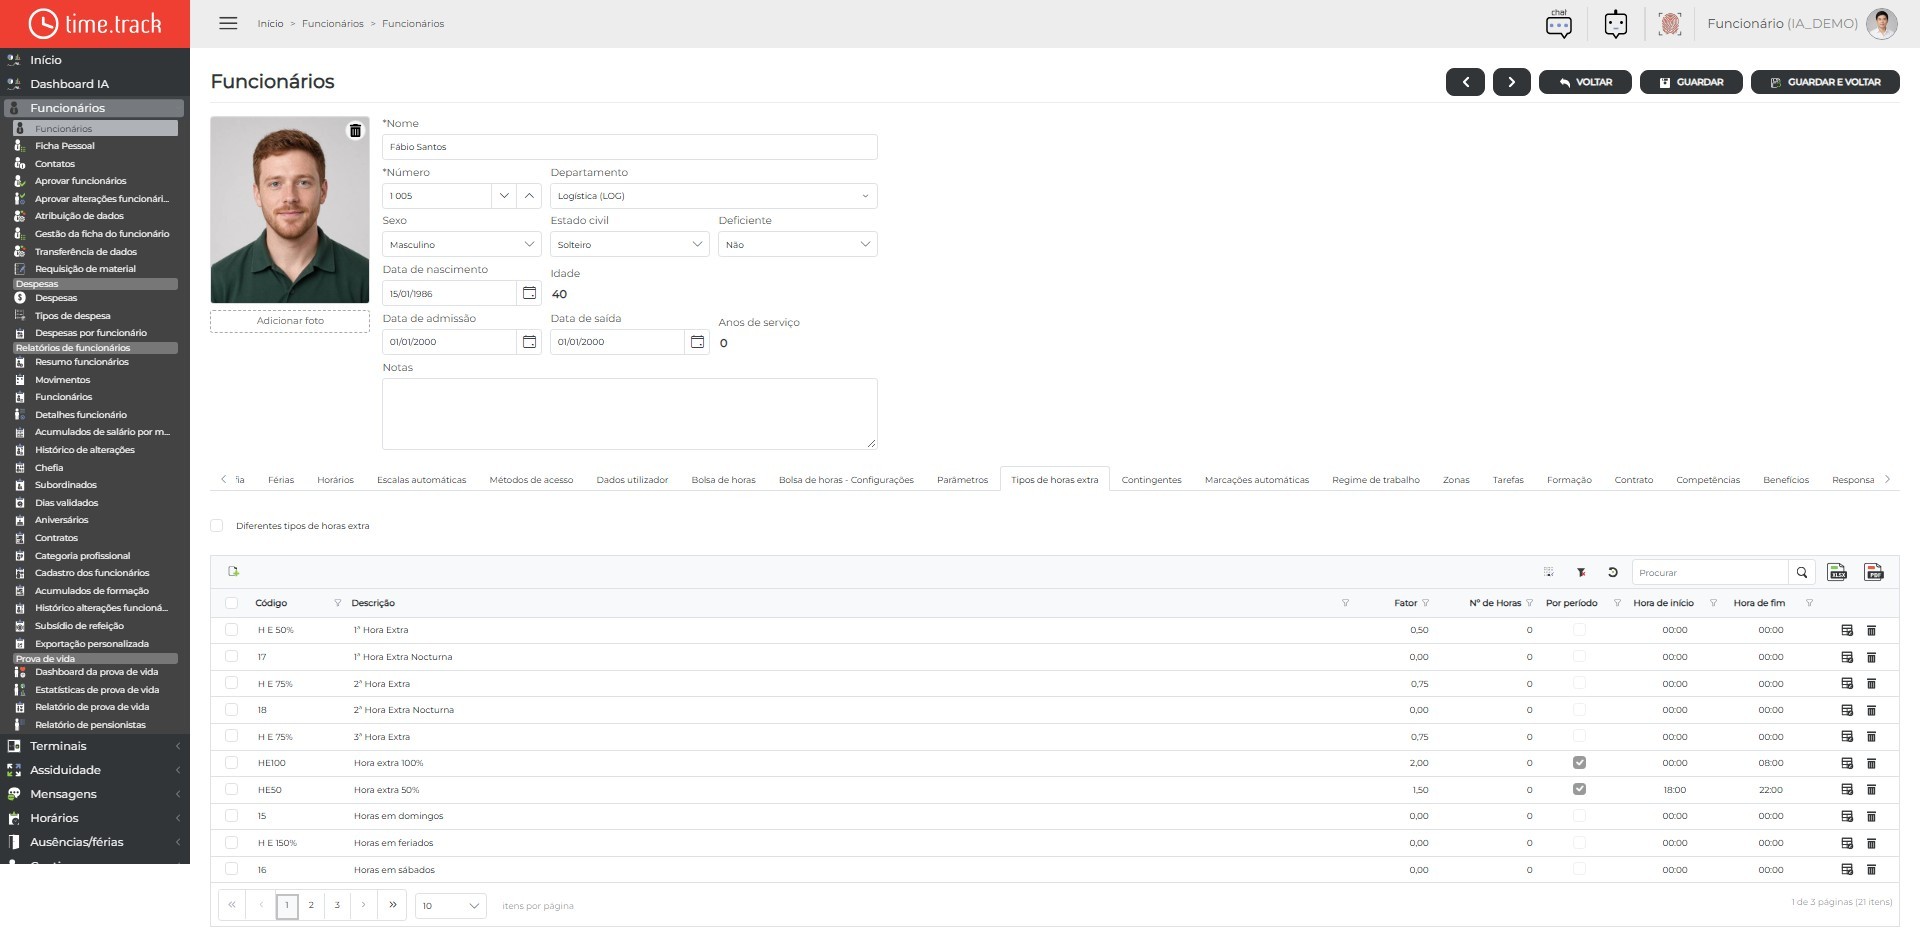Click the Adicionar foto button
This screenshot has height=937, width=1920.
[x=290, y=321]
